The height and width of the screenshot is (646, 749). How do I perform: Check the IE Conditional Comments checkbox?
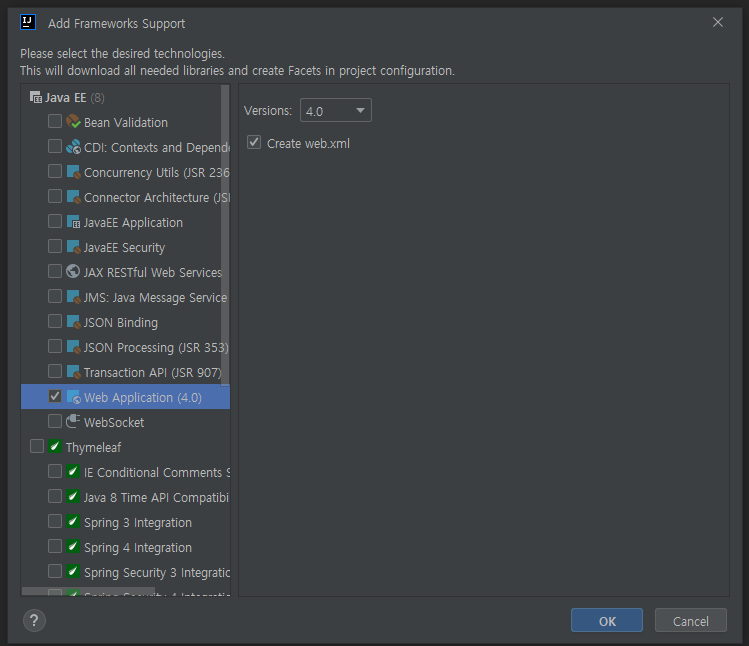(x=55, y=471)
